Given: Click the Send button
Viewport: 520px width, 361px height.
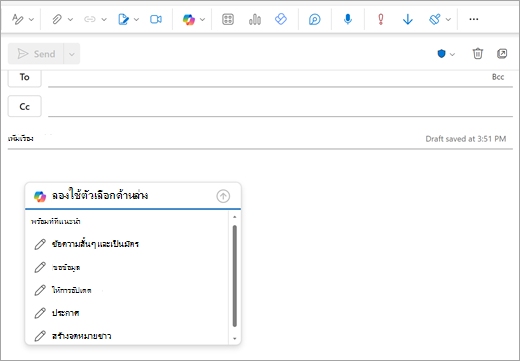Looking at the screenshot, I should point(36,54).
